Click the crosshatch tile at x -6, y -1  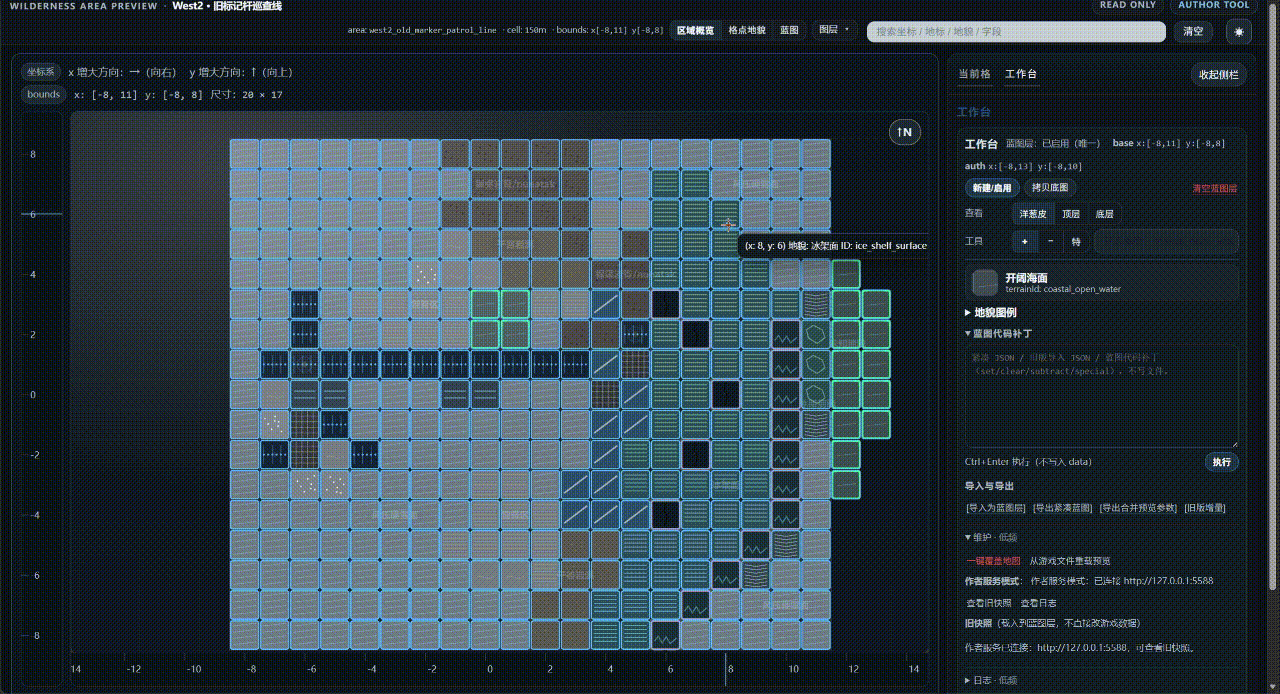(305, 424)
